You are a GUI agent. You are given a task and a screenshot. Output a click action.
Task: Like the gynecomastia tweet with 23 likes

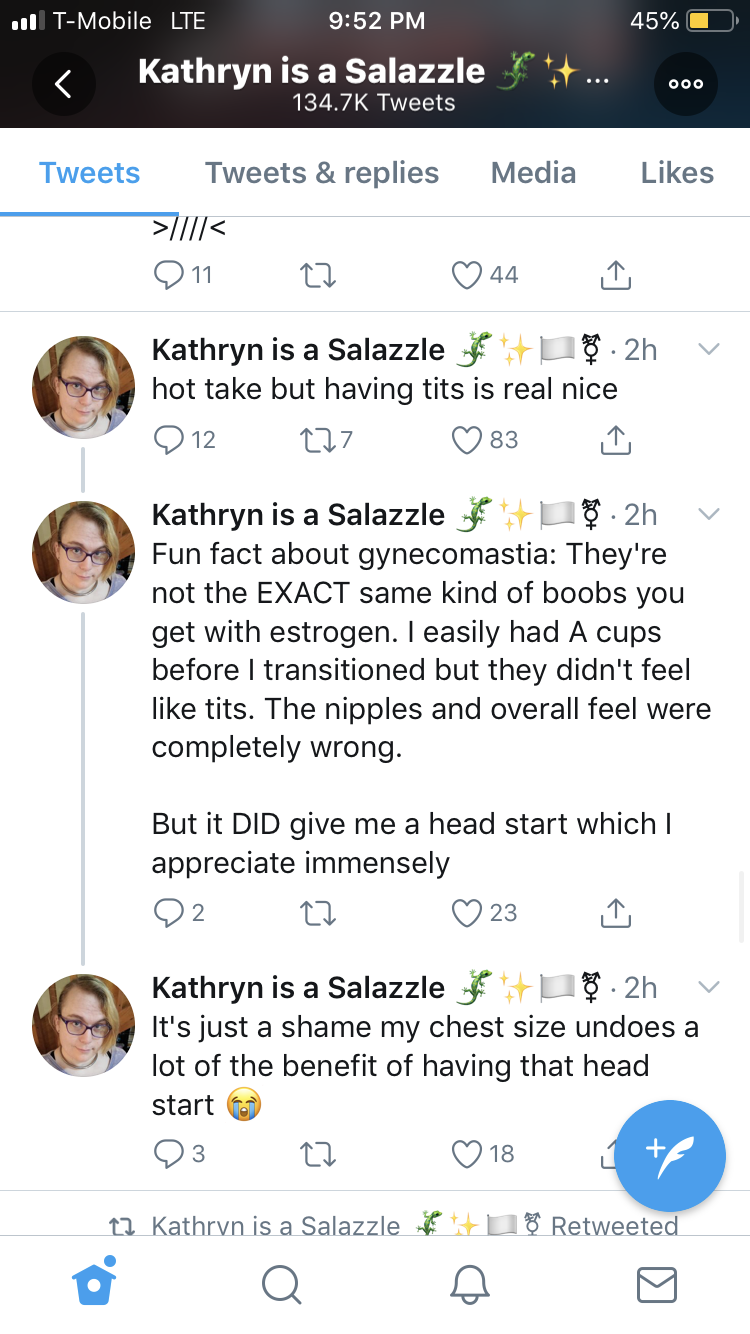pos(468,912)
